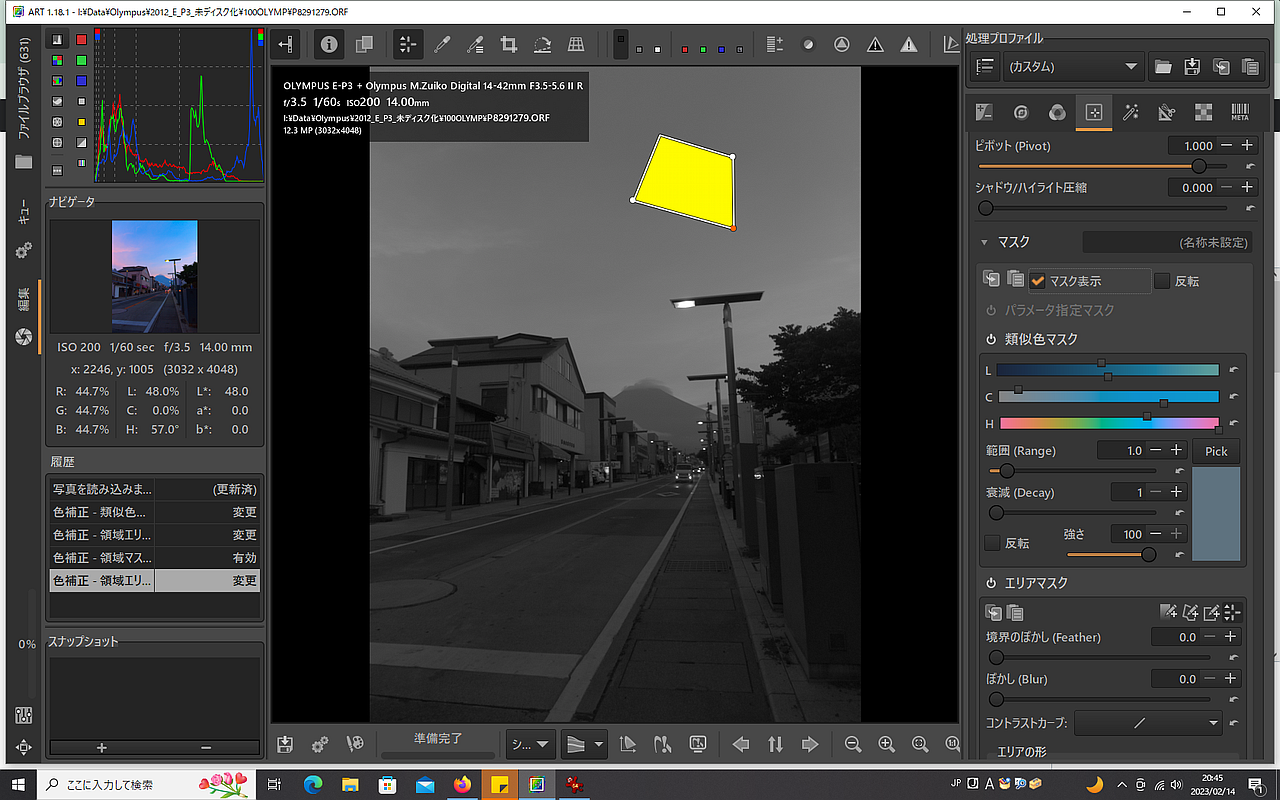The width and height of the screenshot is (1280, 800).
Task: Click the navigator preview thumbnail
Action: click(x=154, y=276)
